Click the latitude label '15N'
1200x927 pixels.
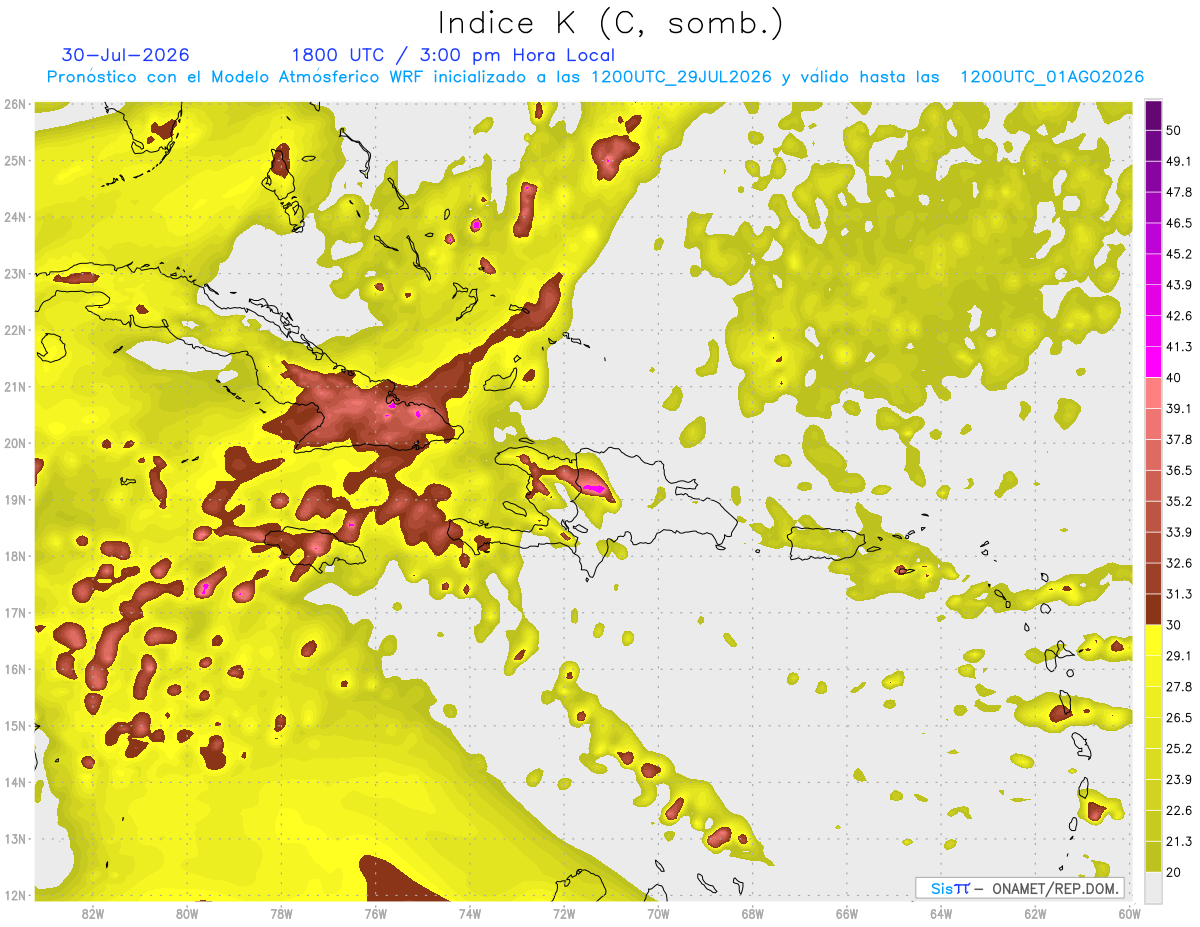(x=14, y=725)
